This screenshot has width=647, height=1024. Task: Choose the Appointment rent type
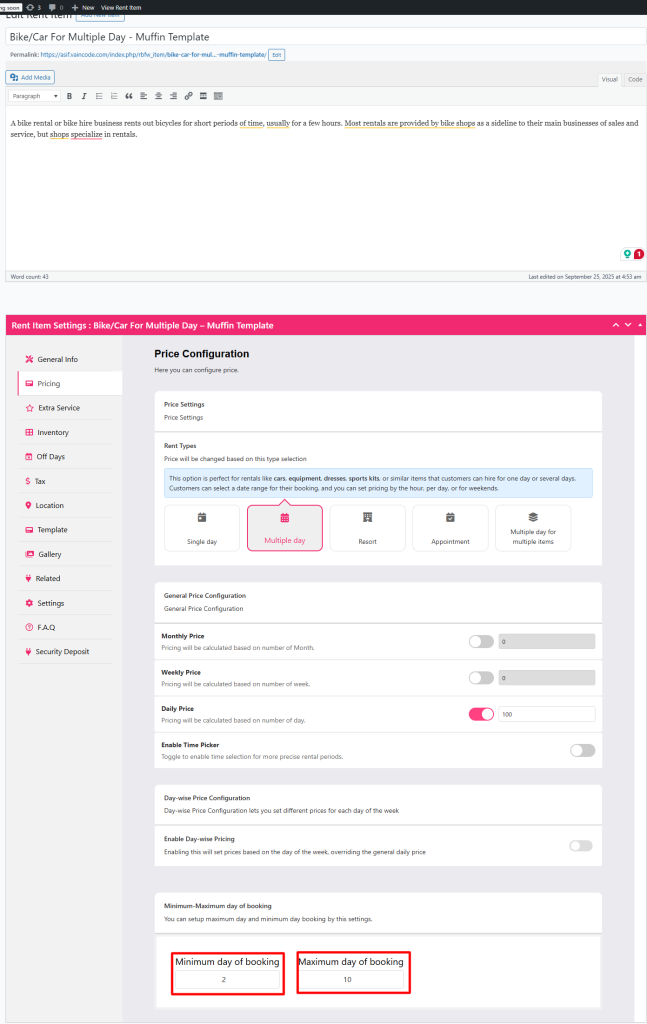click(450, 527)
